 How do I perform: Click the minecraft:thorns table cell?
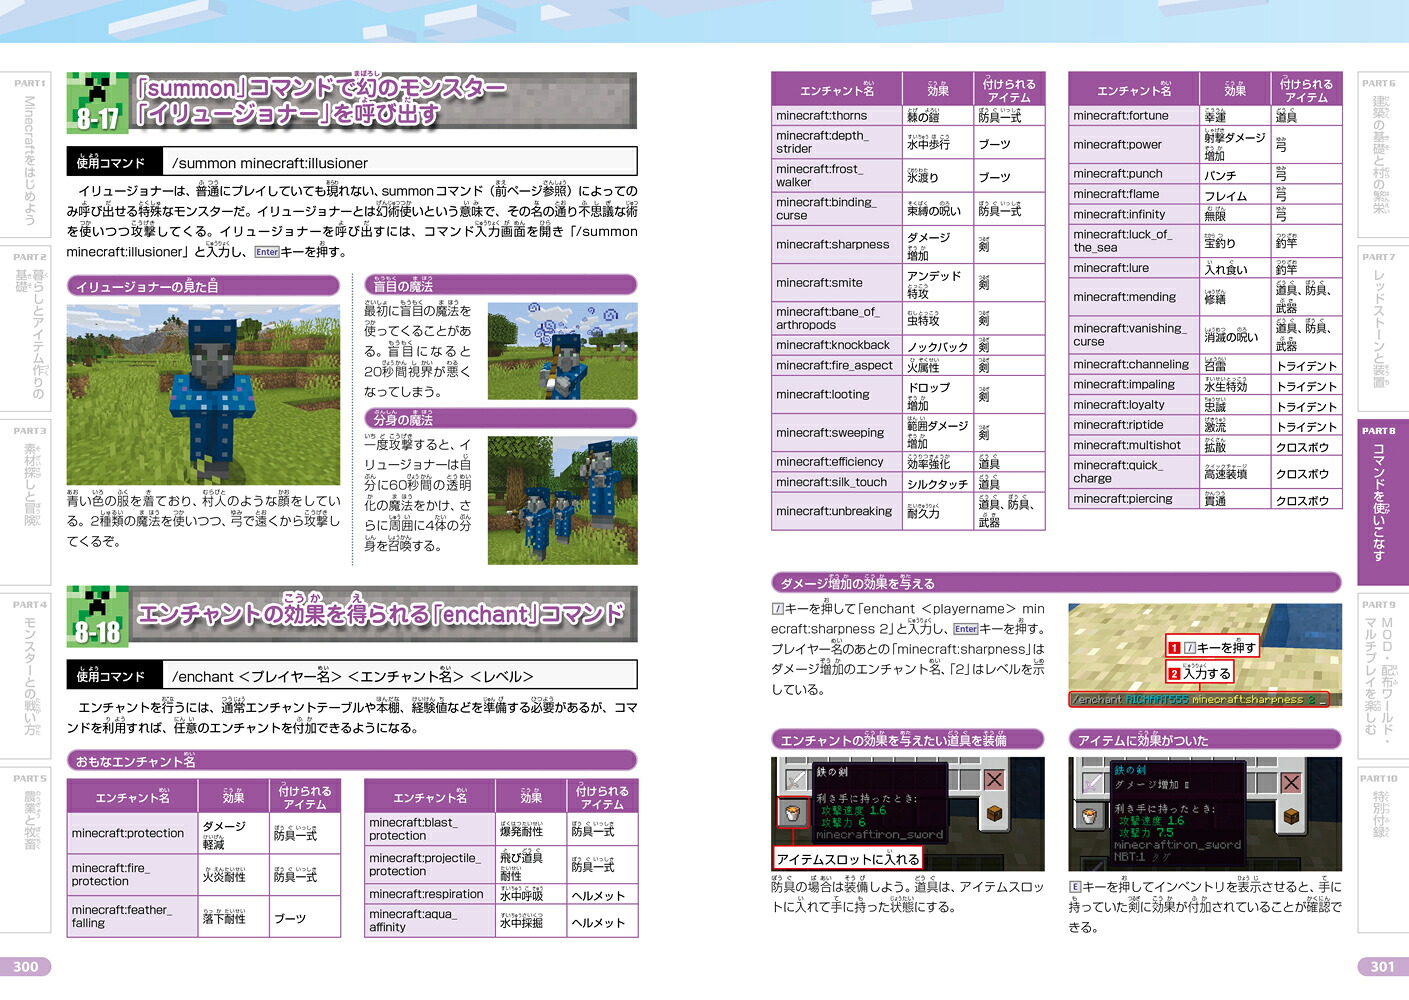click(x=836, y=116)
